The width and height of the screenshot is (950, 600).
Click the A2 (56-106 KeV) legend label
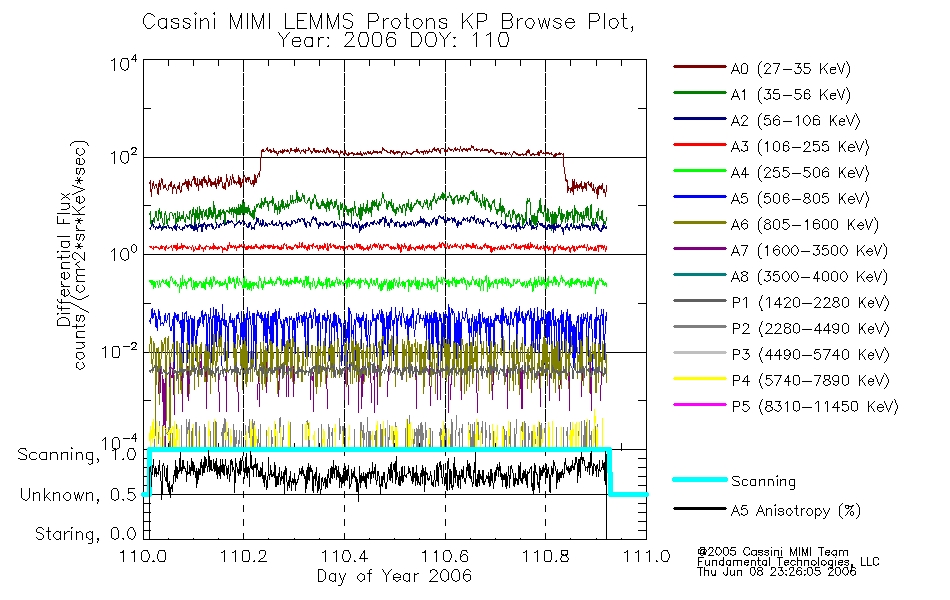pos(796,121)
